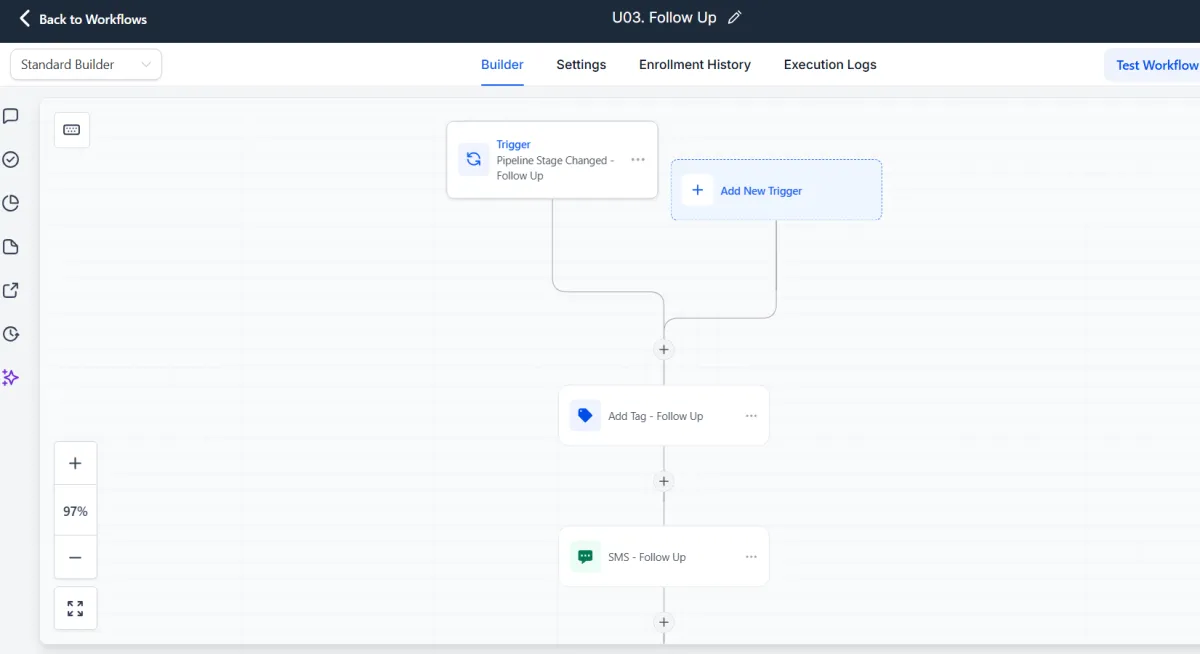The width and height of the screenshot is (1200, 654).
Task: Open the comments icon in left sidebar
Action: (11, 116)
